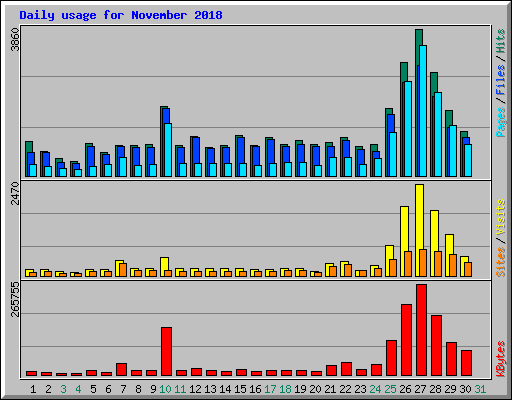Screen dimensions: 512x400
Task: Click the cyan Pages bar for day 27
Action: (x=423, y=111)
